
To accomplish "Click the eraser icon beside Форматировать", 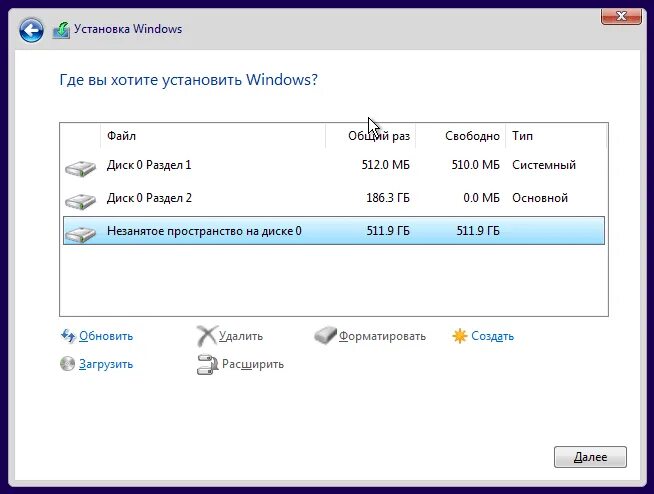I will tap(325, 335).
